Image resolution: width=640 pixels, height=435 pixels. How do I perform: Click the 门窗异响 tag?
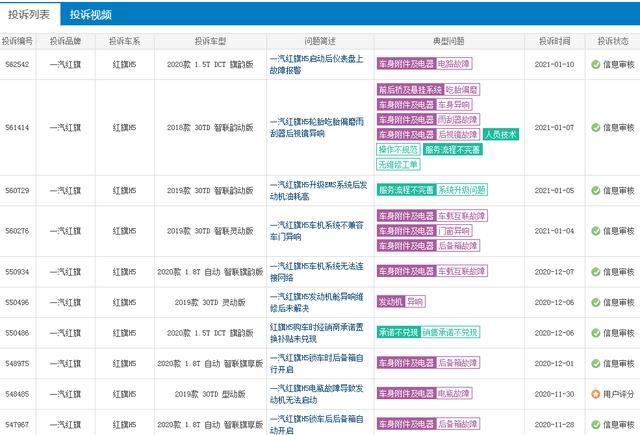(454, 231)
